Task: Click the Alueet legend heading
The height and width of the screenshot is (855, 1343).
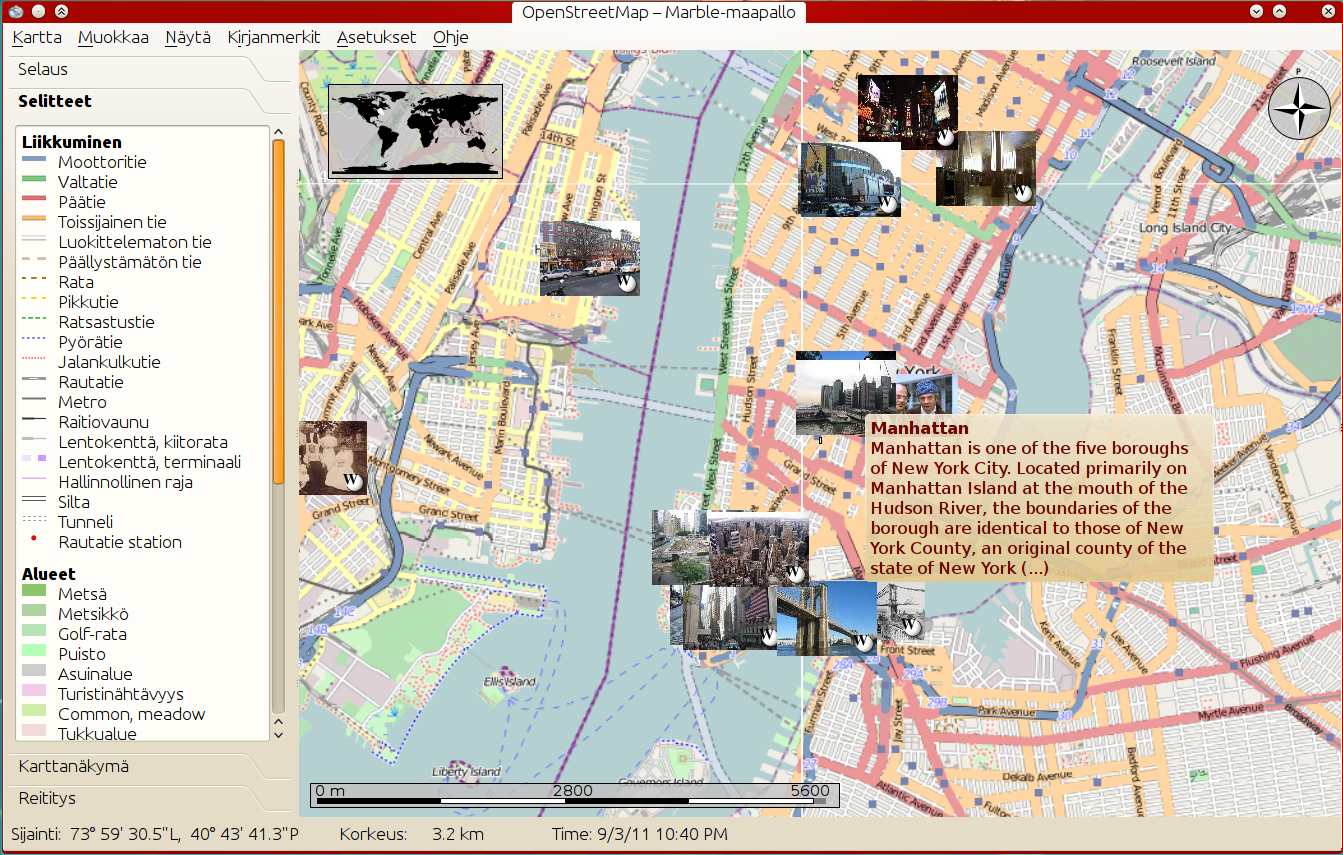Action: pos(49,574)
